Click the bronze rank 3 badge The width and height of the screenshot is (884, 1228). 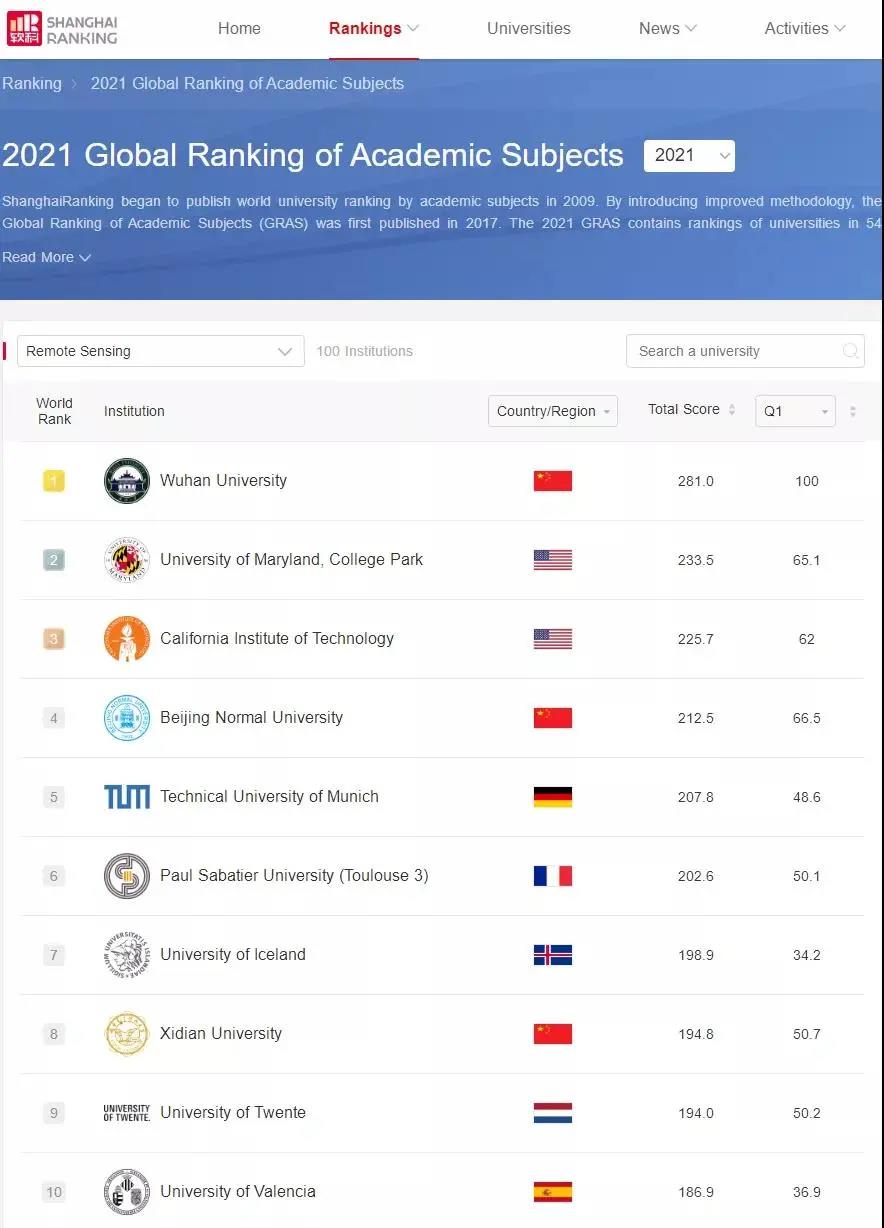point(54,639)
